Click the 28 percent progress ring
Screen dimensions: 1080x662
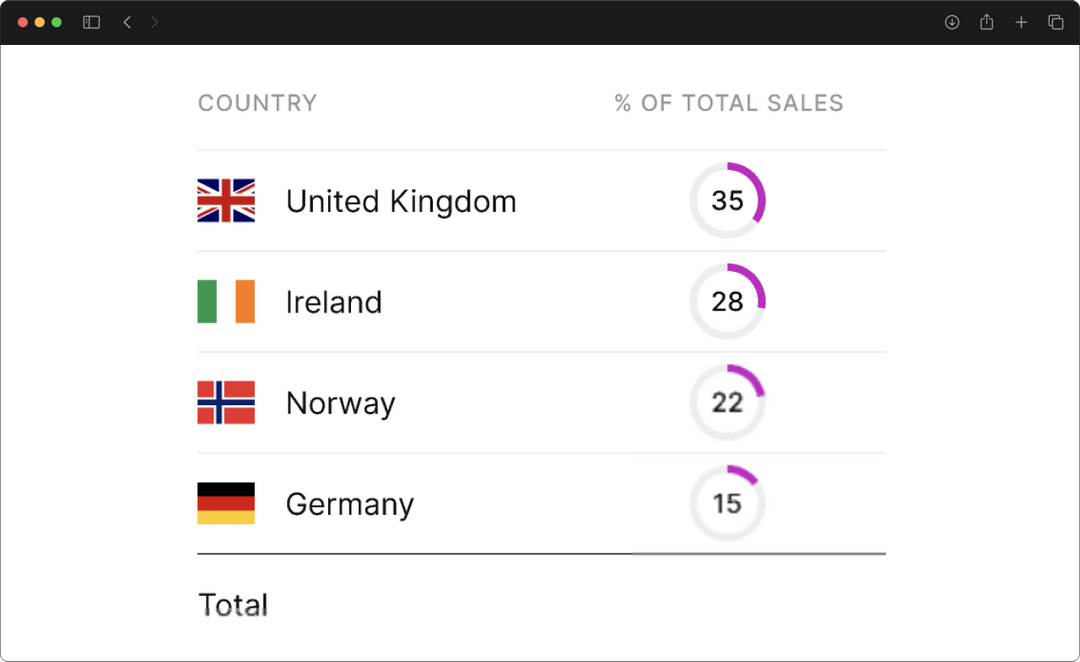coord(727,302)
